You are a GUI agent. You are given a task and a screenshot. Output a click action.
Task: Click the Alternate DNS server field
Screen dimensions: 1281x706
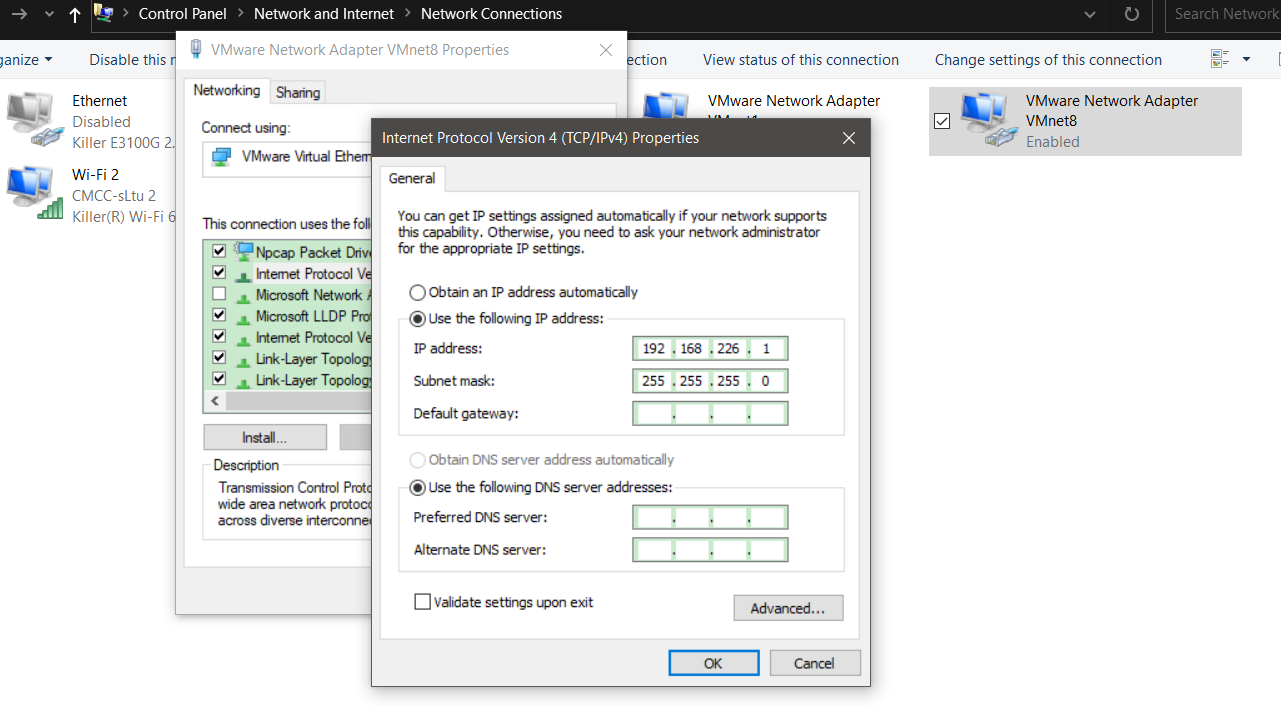point(710,550)
